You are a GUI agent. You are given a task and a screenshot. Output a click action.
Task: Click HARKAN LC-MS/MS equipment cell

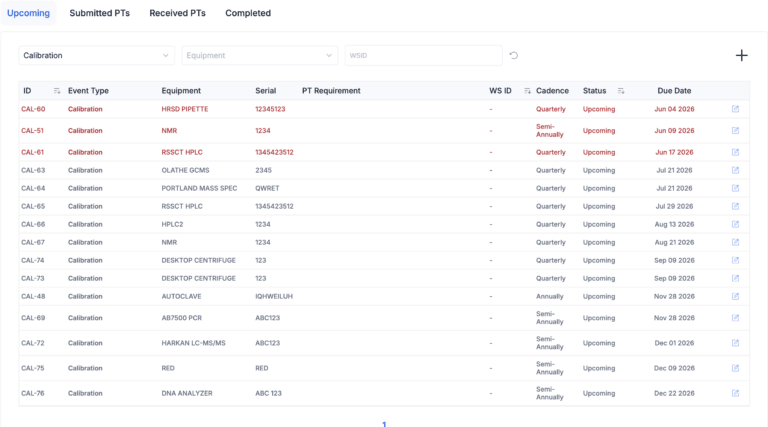pos(193,343)
